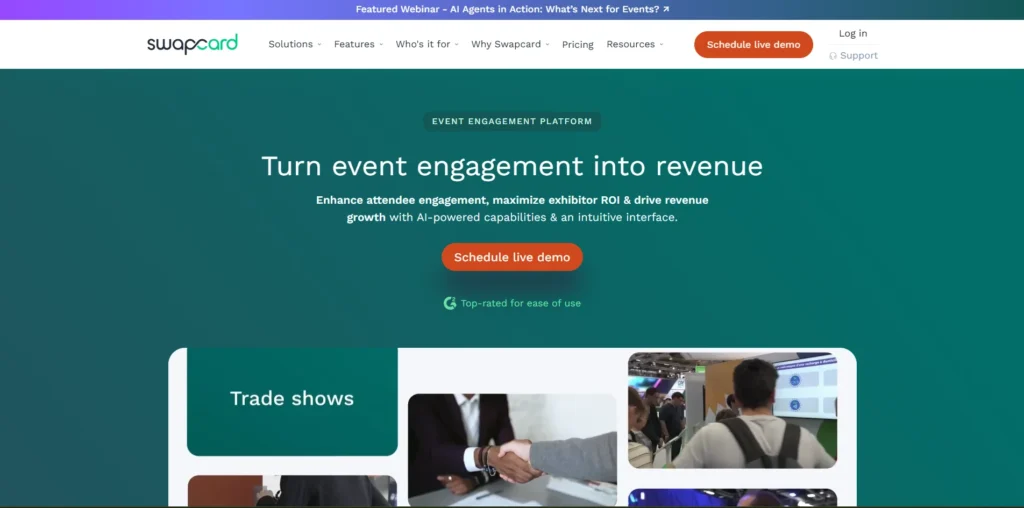Click the Event Engagement Platform badge
Viewport: 1024px width, 508px height.
point(512,121)
